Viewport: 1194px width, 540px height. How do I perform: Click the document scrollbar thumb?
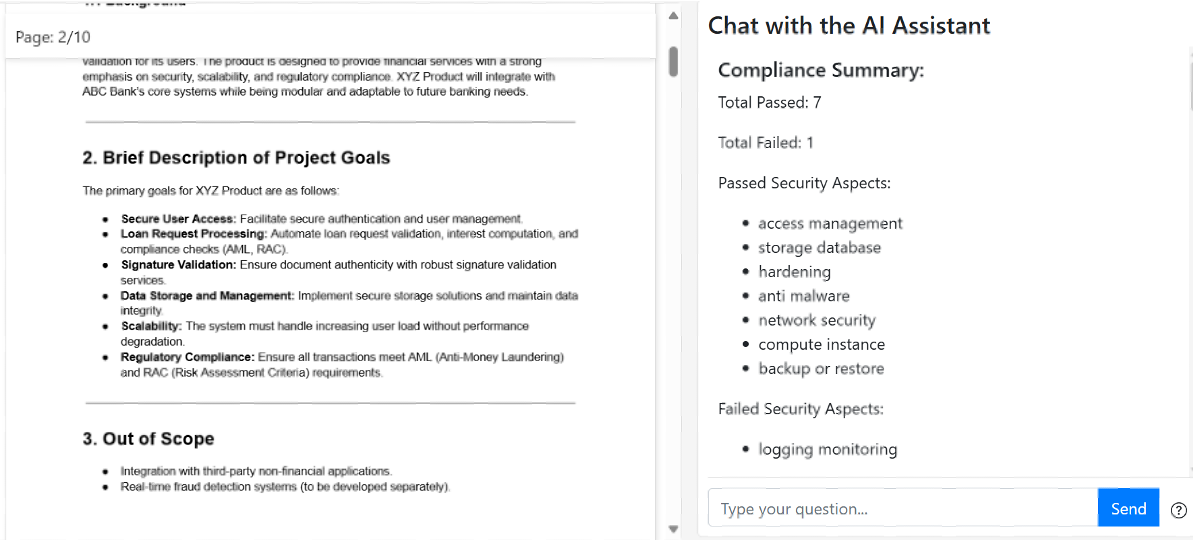click(x=673, y=61)
